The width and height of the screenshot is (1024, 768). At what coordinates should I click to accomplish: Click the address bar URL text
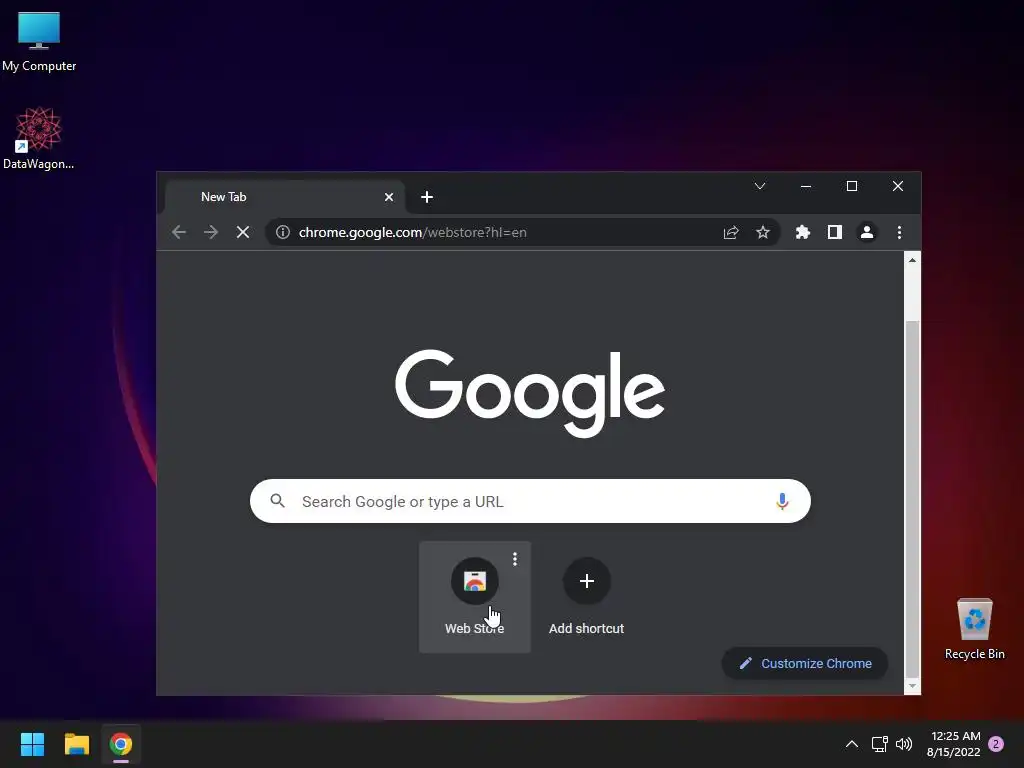[x=413, y=232]
